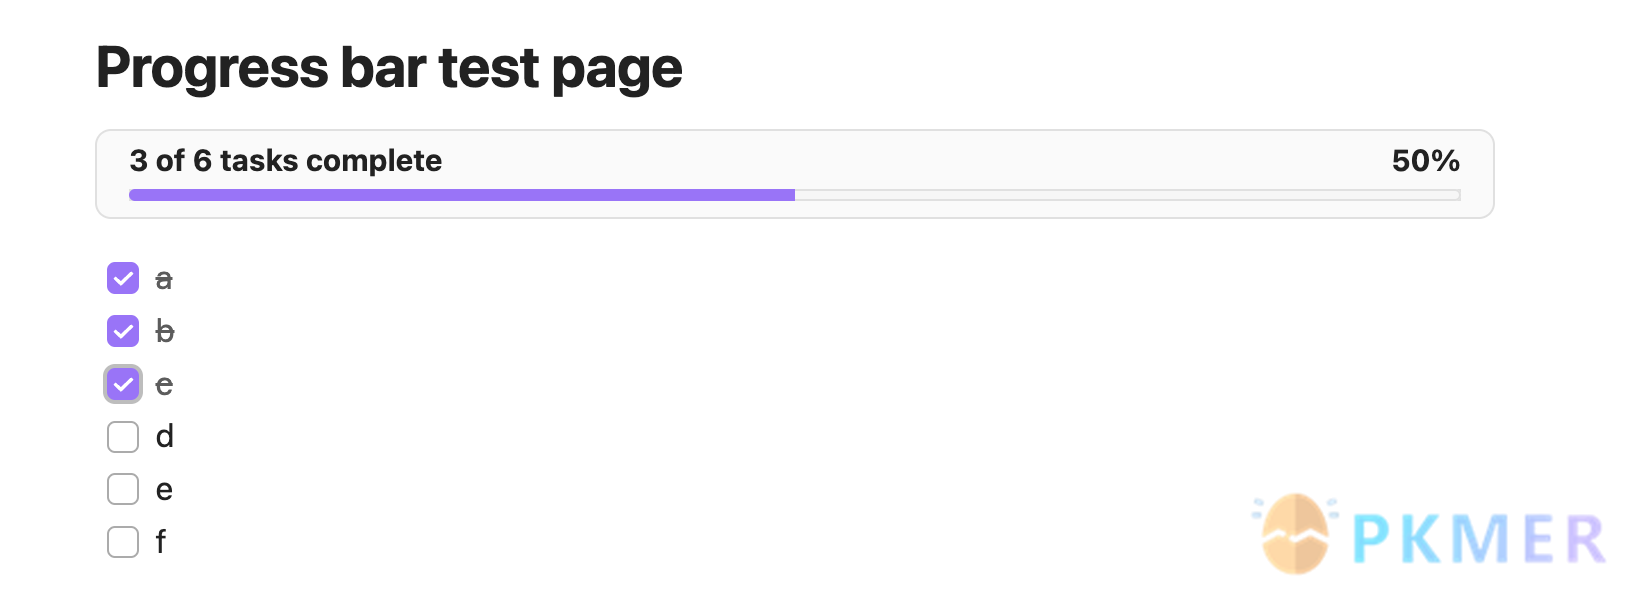This screenshot has height=616, width=1638.
Task: Mark task f as complete
Action: [123, 542]
